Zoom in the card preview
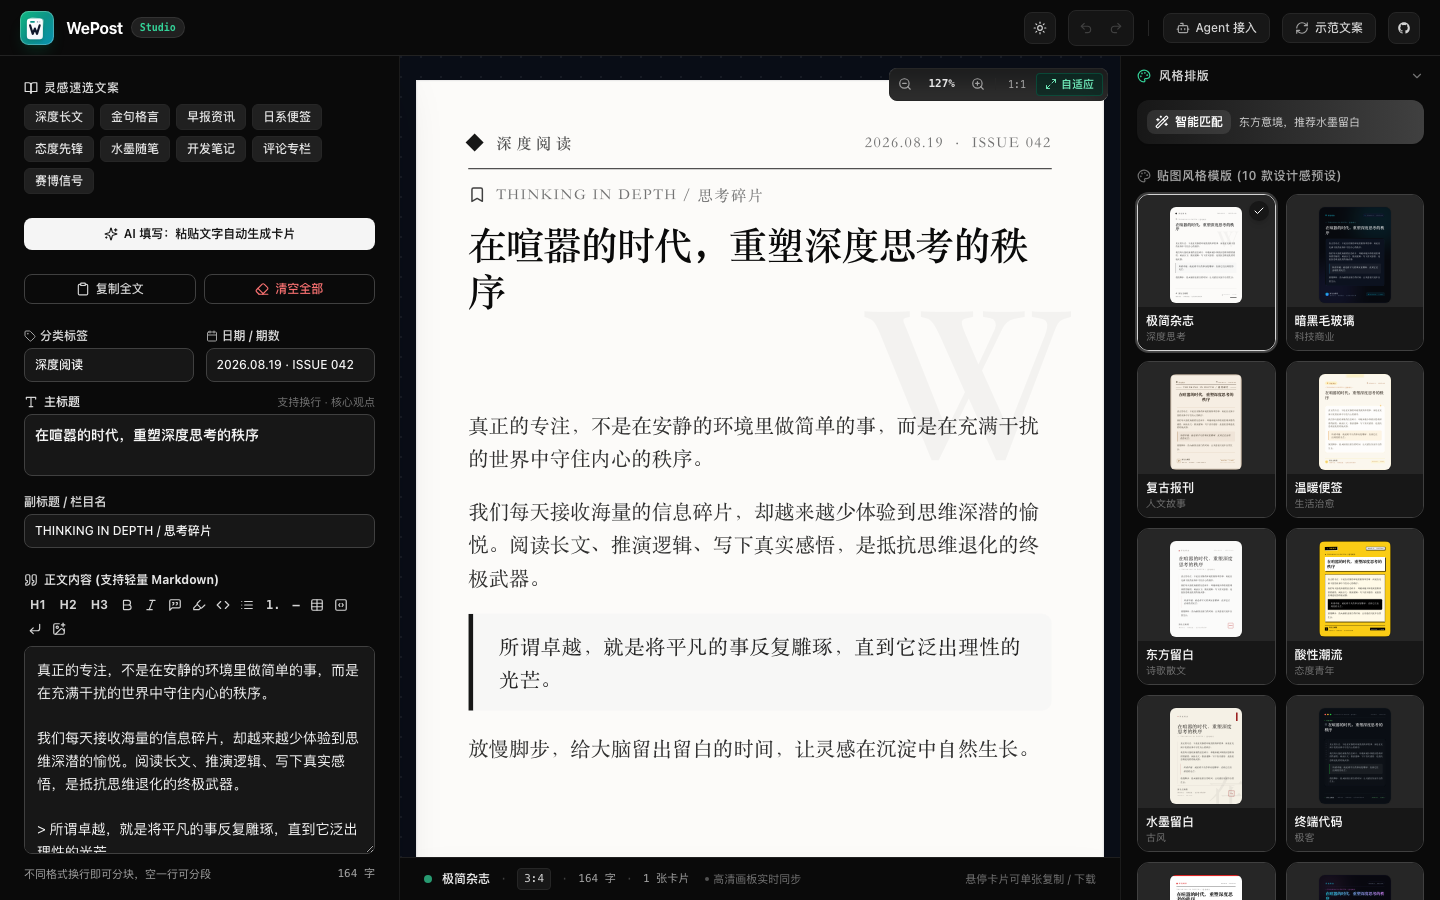 pos(978,84)
